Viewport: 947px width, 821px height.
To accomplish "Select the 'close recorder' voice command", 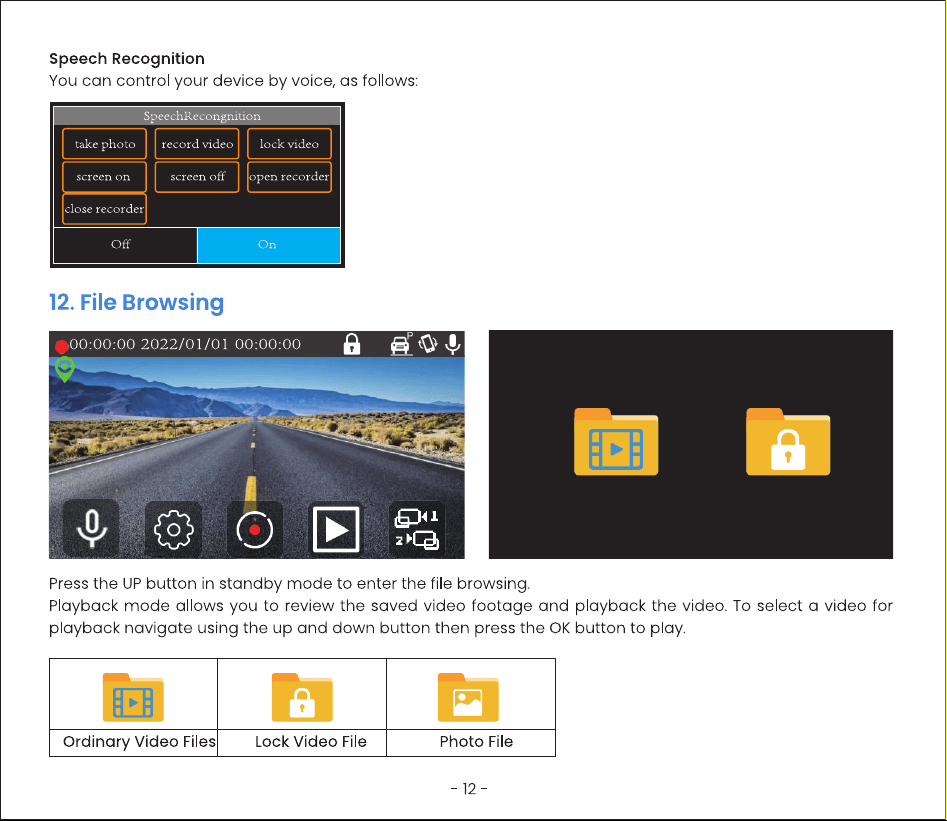I will (x=104, y=209).
